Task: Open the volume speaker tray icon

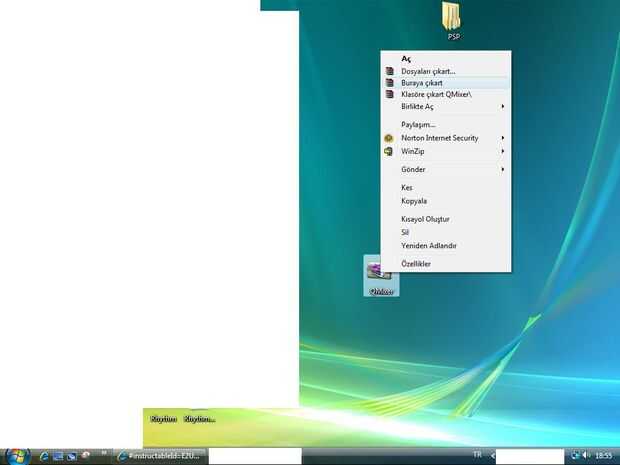Action: tap(586, 456)
